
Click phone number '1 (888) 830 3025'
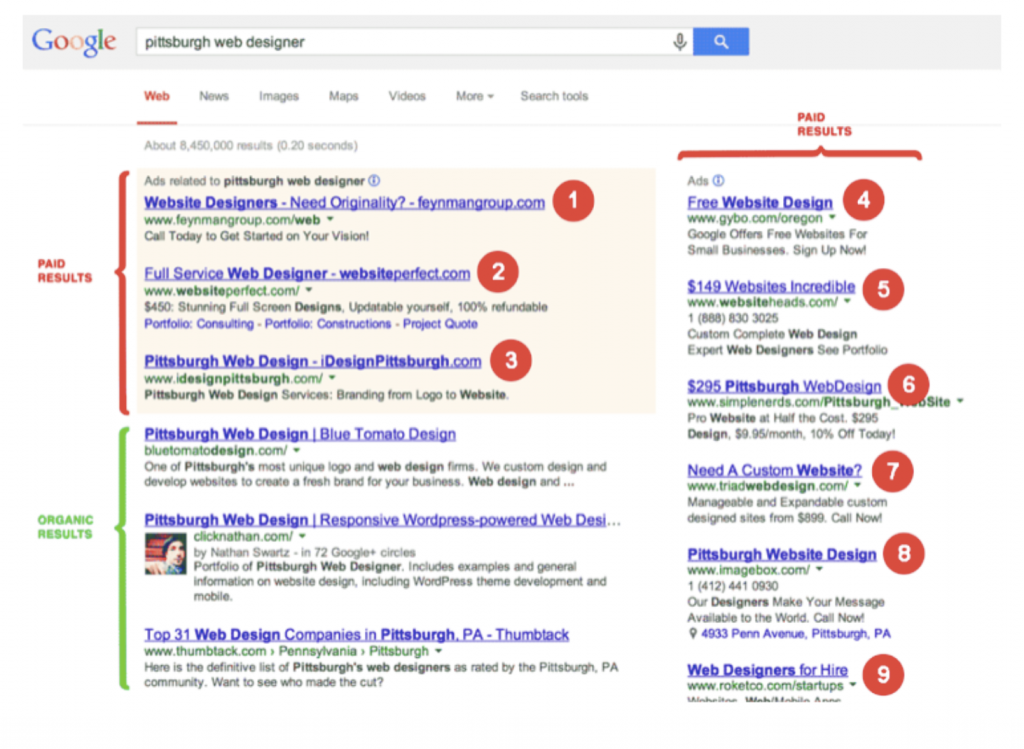(x=733, y=318)
